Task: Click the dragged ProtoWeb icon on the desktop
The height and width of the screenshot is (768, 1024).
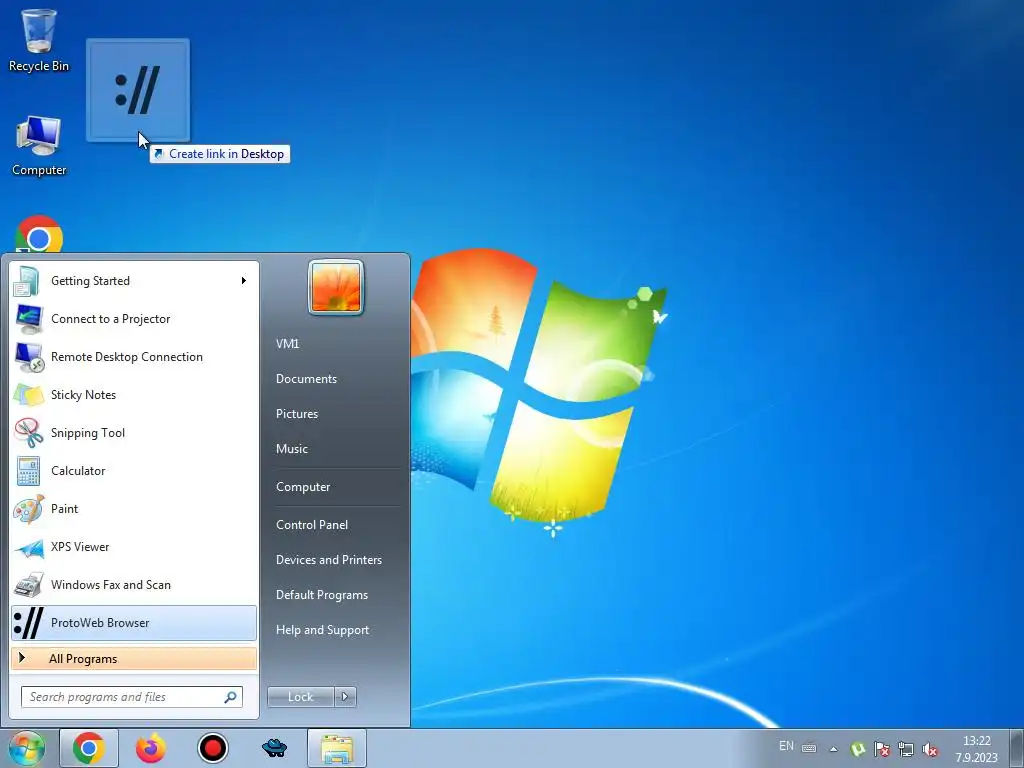Action: click(x=138, y=90)
